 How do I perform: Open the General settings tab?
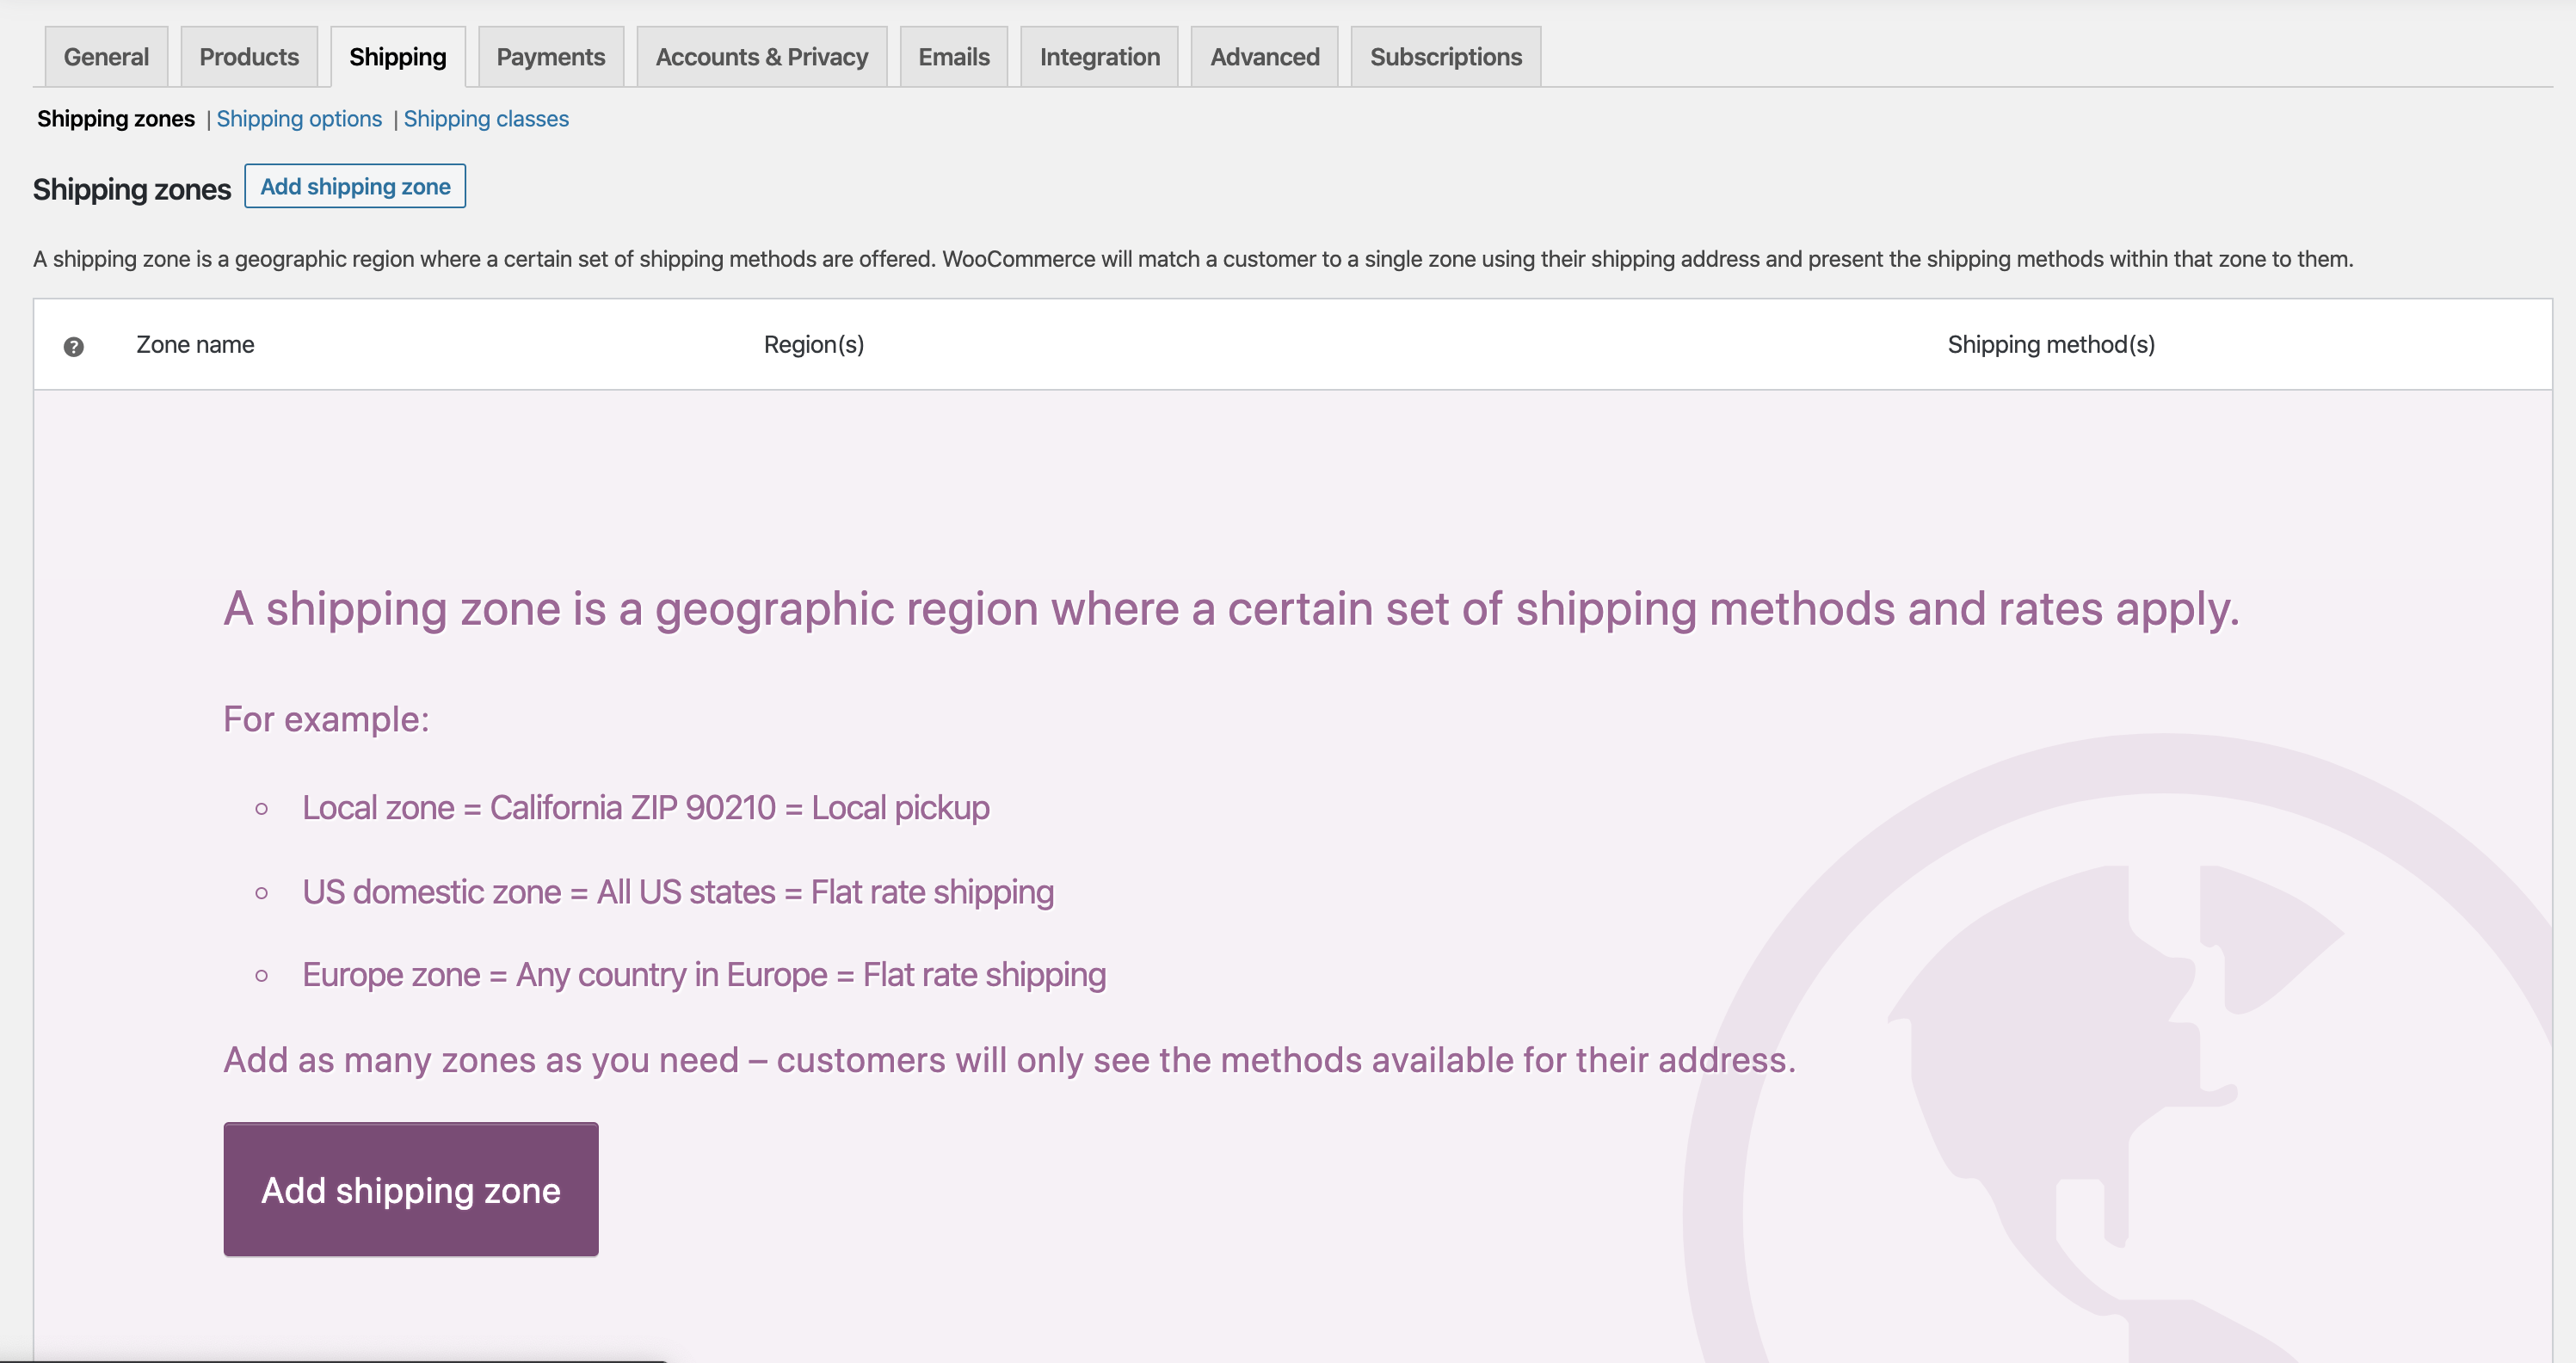[106, 57]
